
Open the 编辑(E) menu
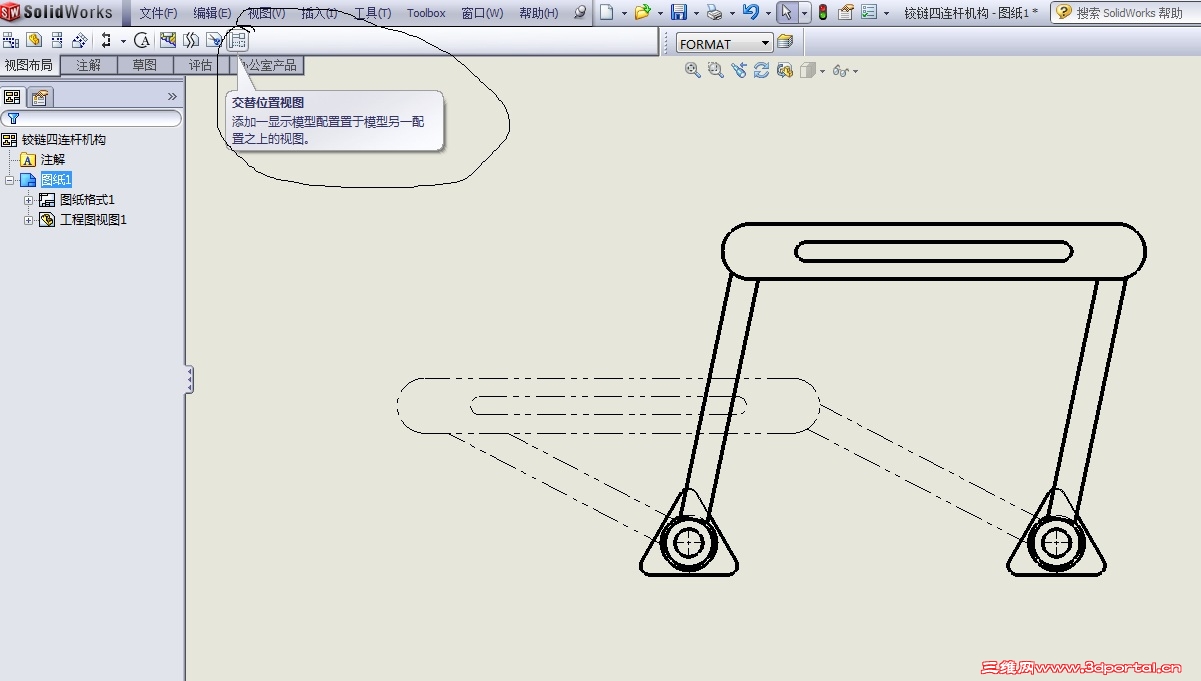click(212, 13)
